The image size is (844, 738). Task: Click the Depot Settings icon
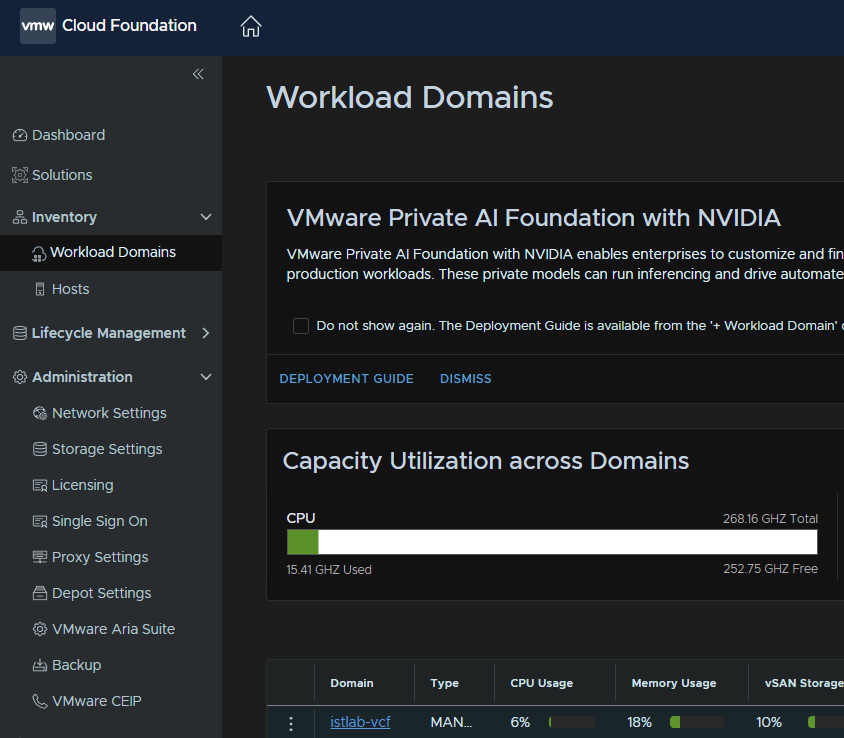pyautogui.click(x=40, y=593)
